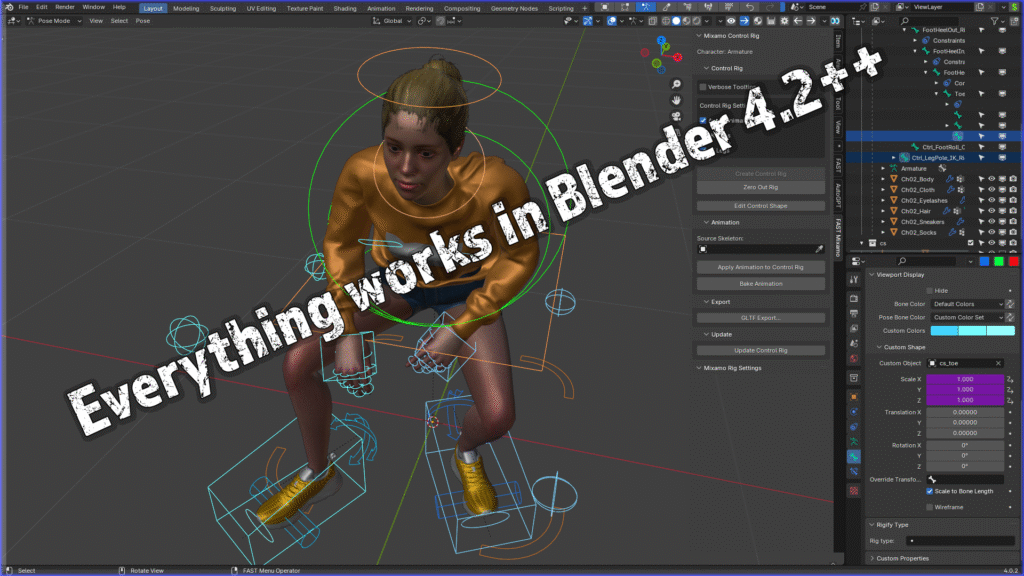Viewport: 1024px width, 576px height.
Task: Click mesh icon of Ch02_Body row
Action: tap(893, 179)
